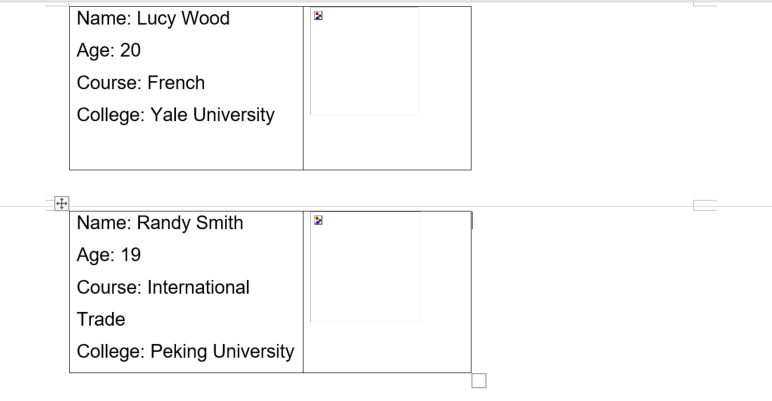Place cursor in 'Name: Randy Smith' text
This screenshot has height=401, width=772.
(x=160, y=223)
